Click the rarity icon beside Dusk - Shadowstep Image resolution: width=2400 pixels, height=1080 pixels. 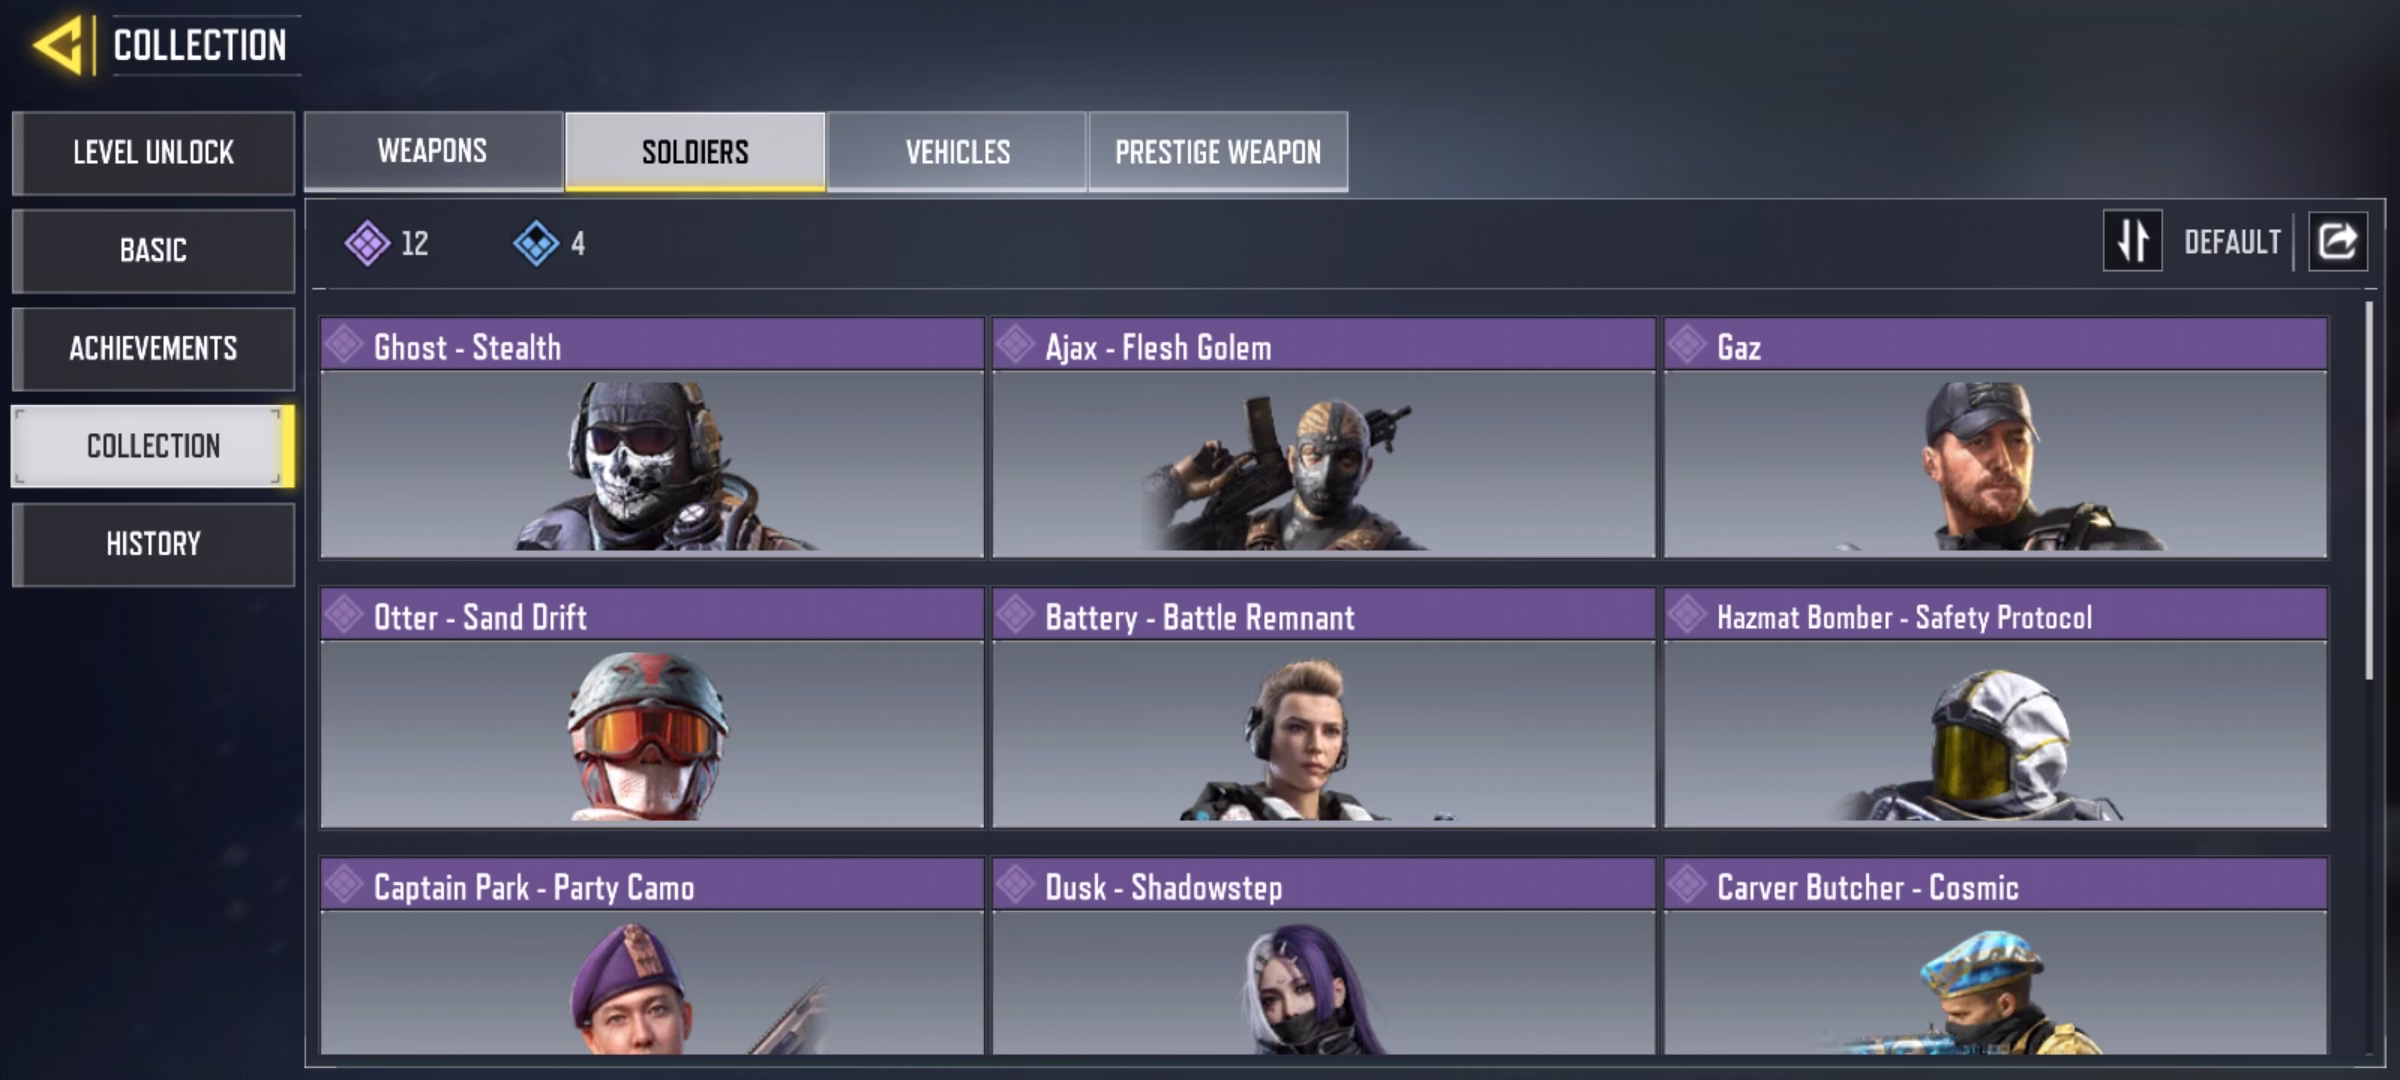point(1015,884)
